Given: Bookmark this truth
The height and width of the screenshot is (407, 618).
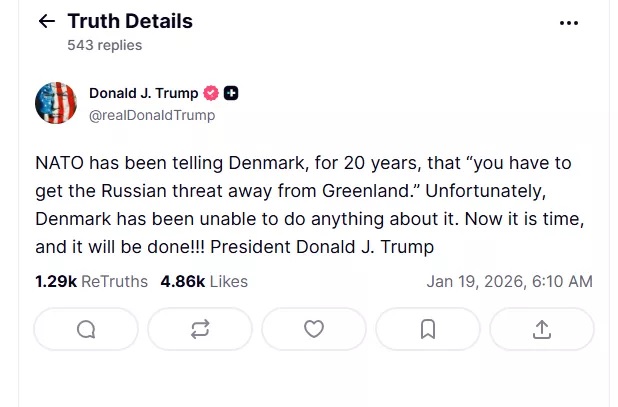Looking at the screenshot, I should click(x=428, y=329).
